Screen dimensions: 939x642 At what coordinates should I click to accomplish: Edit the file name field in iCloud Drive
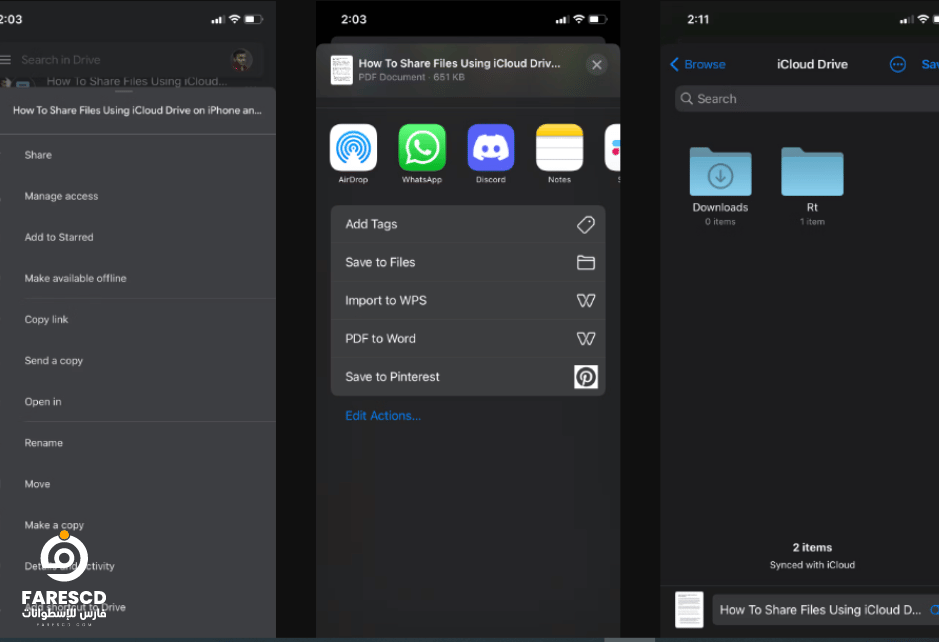tap(825, 610)
